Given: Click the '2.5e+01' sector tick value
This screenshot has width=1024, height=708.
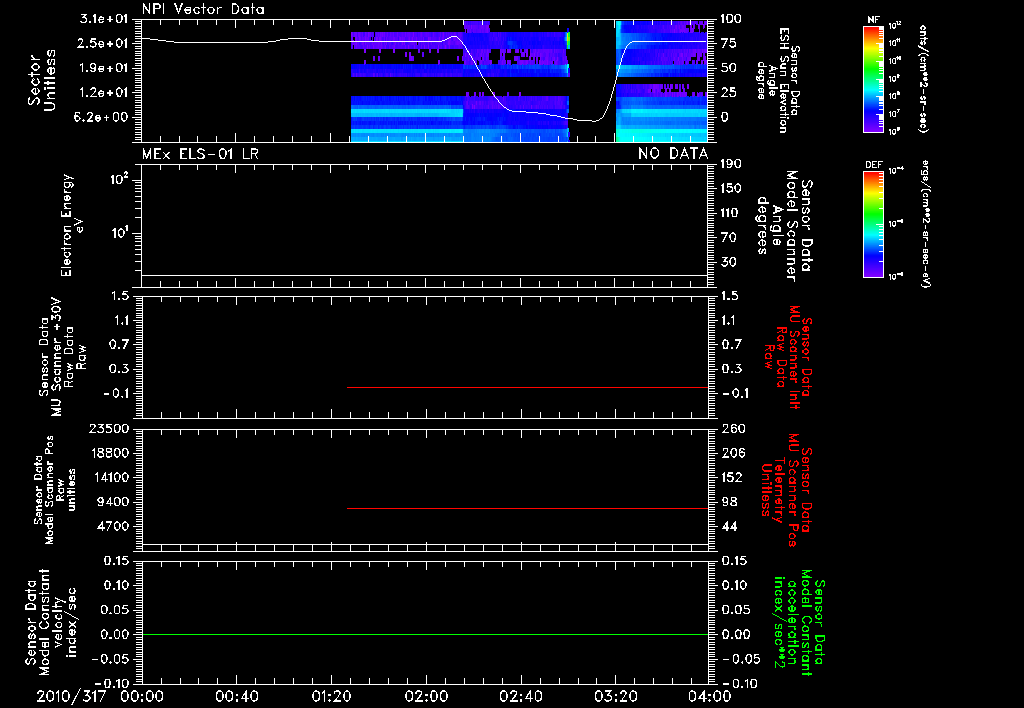Looking at the screenshot, I should [x=103, y=43].
